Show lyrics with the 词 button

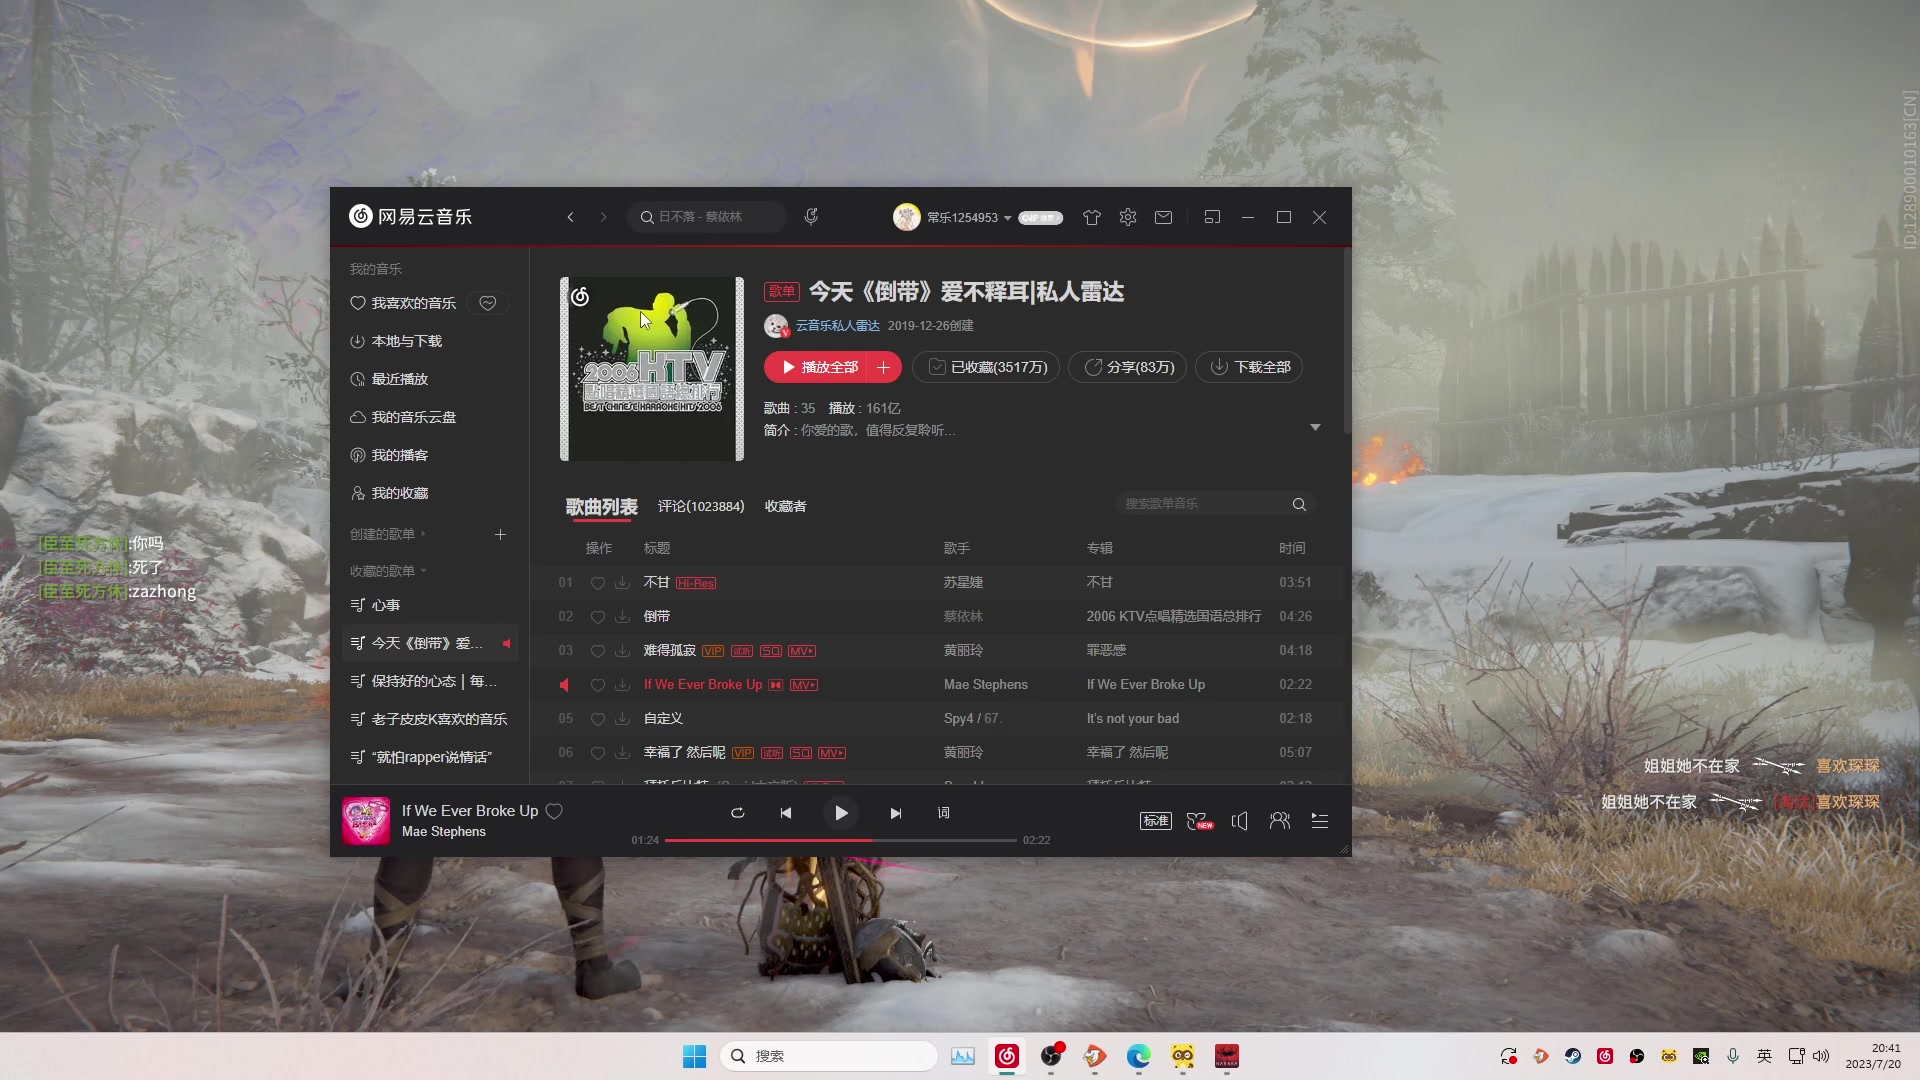coord(943,813)
